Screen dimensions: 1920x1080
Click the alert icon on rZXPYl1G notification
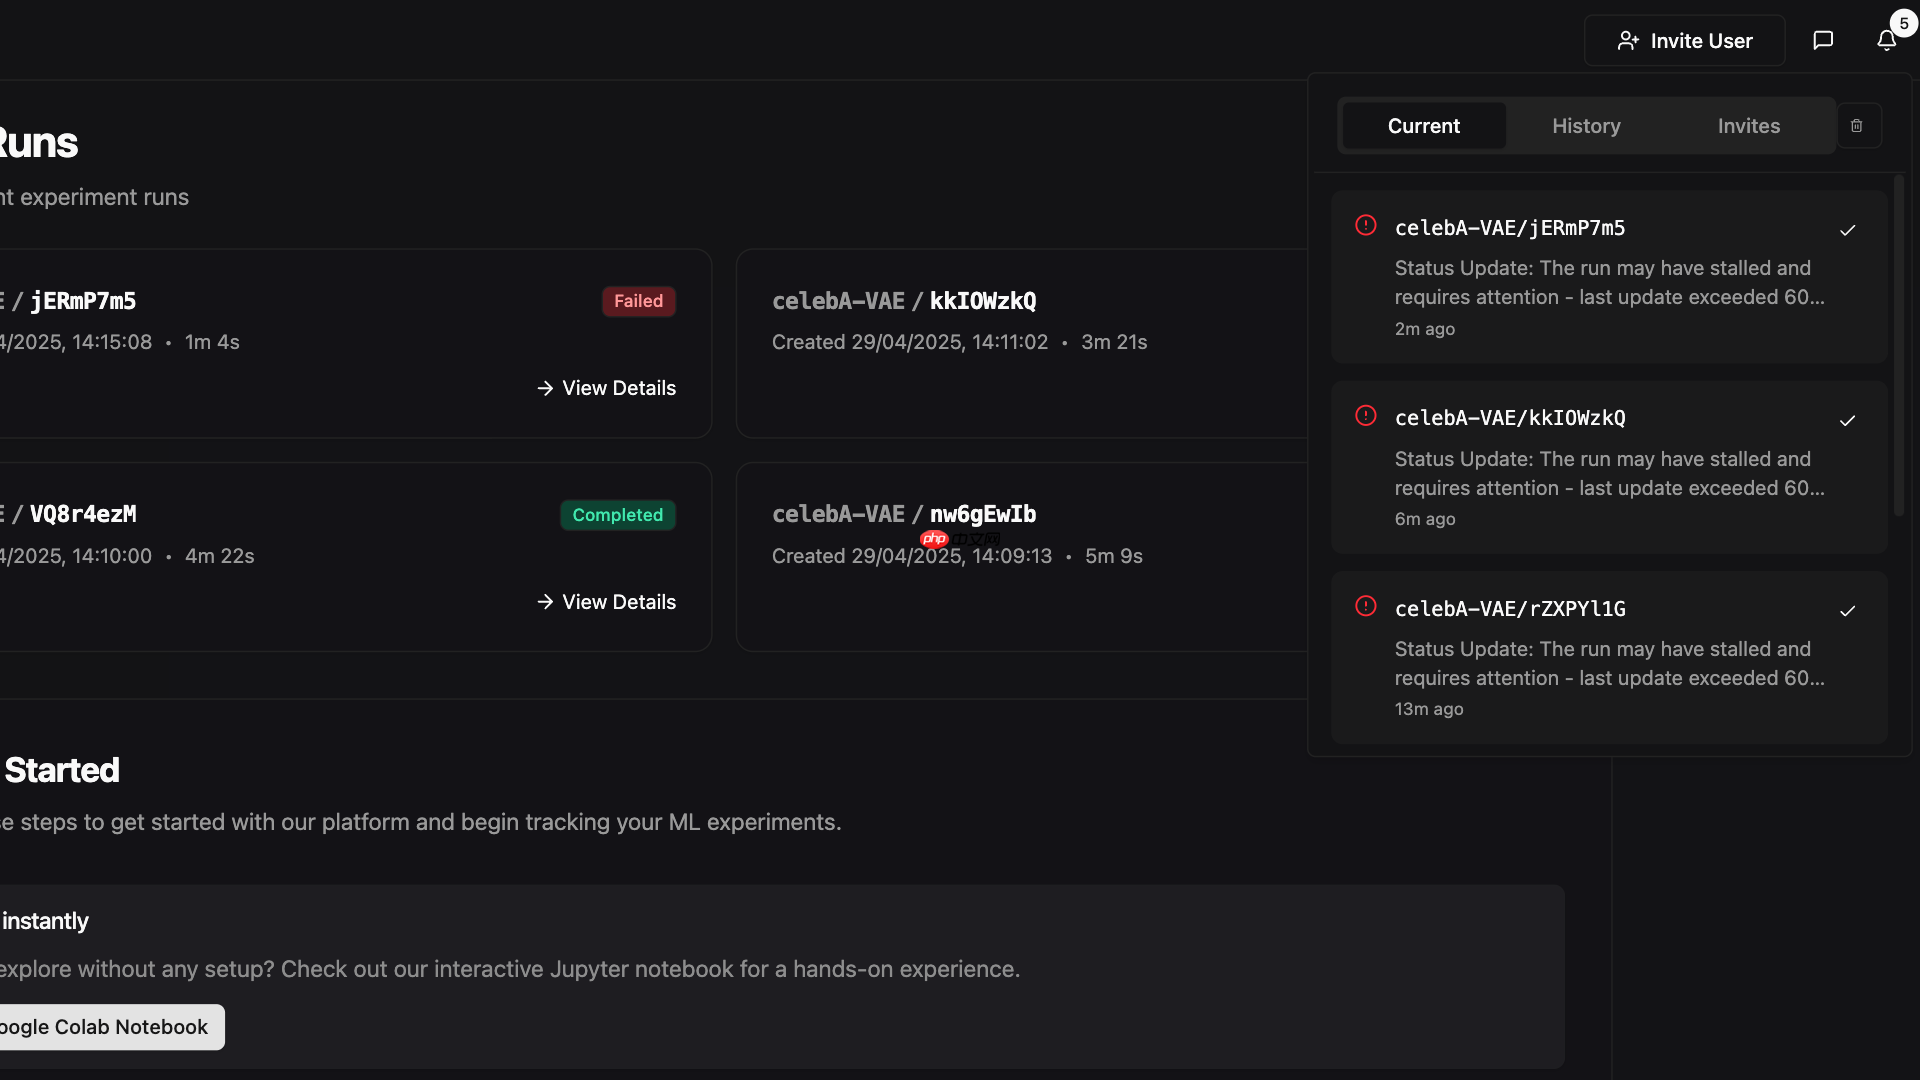click(1366, 606)
